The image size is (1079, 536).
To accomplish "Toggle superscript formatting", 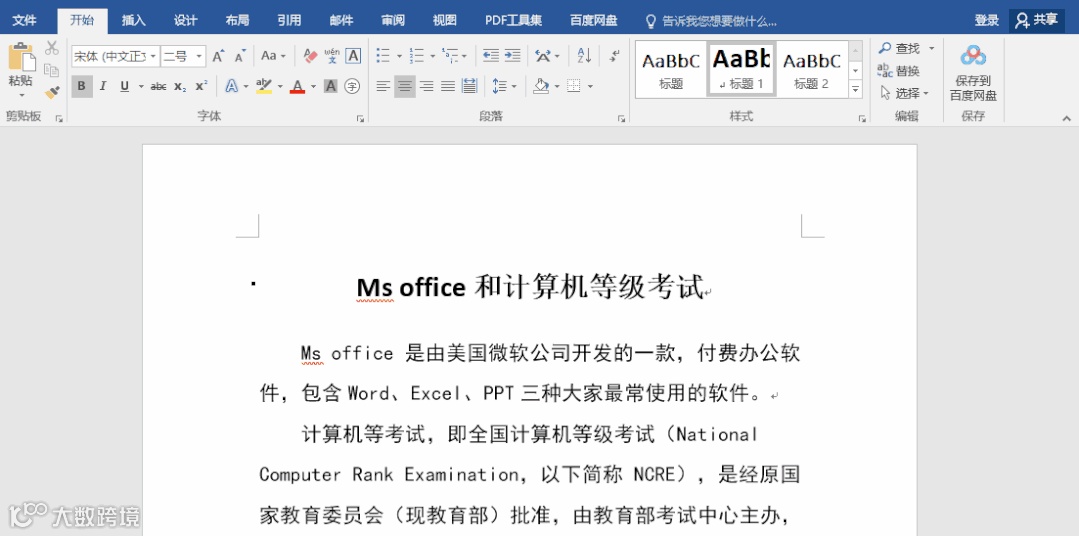I will [x=201, y=86].
